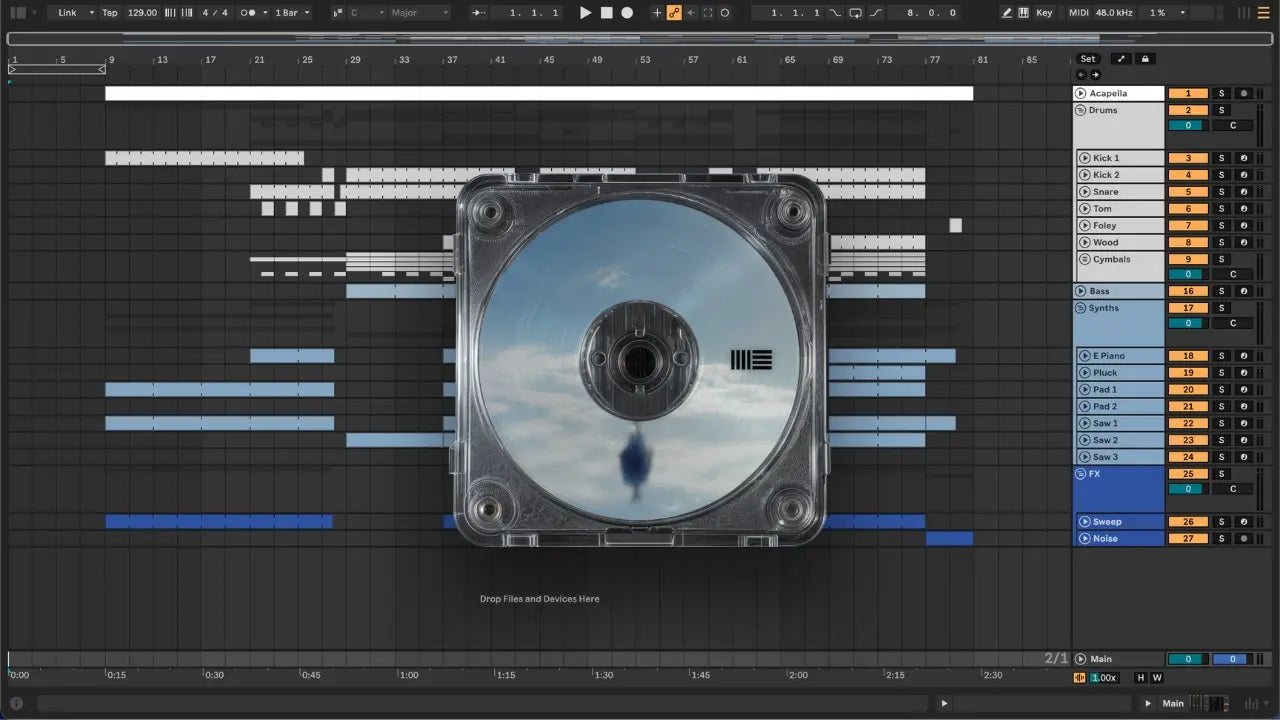Expand the 1 Bar quantization menu
Viewport: 1280px width, 720px height.
click(x=292, y=13)
